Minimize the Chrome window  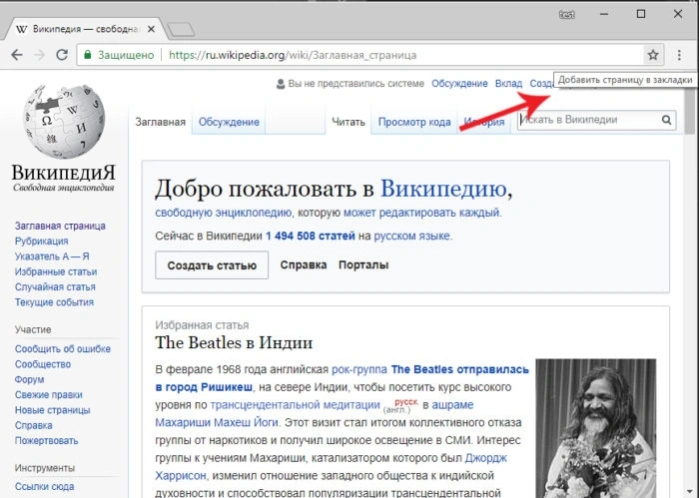(604, 14)
